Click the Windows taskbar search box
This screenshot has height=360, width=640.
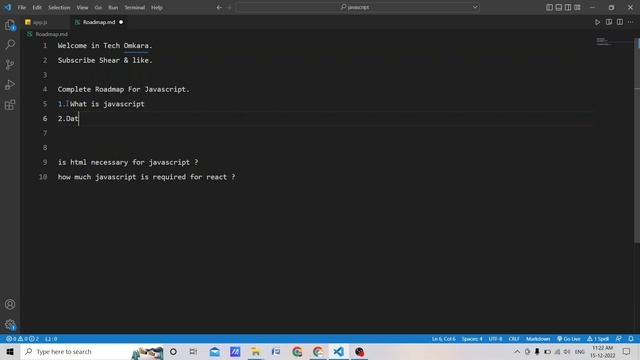pyautogui.click(x=92, y=351)
